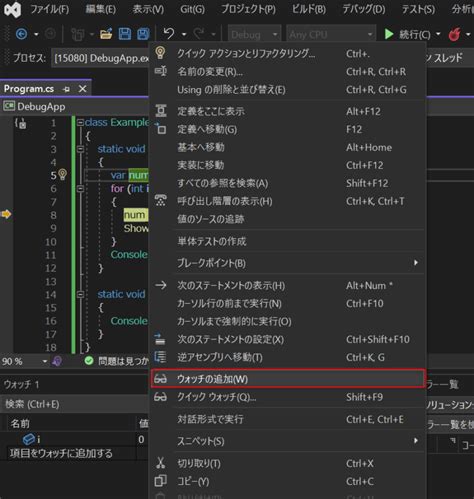This screenshot has height=499, width=474.
Task: Collapse the class Example region
Action: click(x=80, y=123)
